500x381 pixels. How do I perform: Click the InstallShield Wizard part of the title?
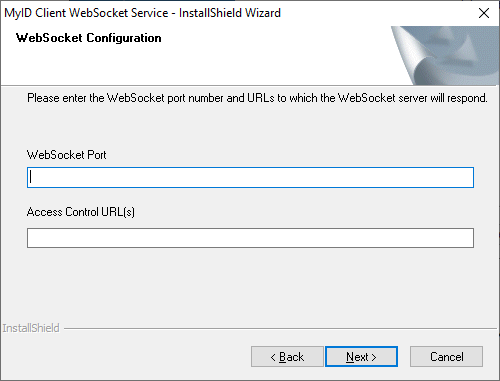click(230, 13)
